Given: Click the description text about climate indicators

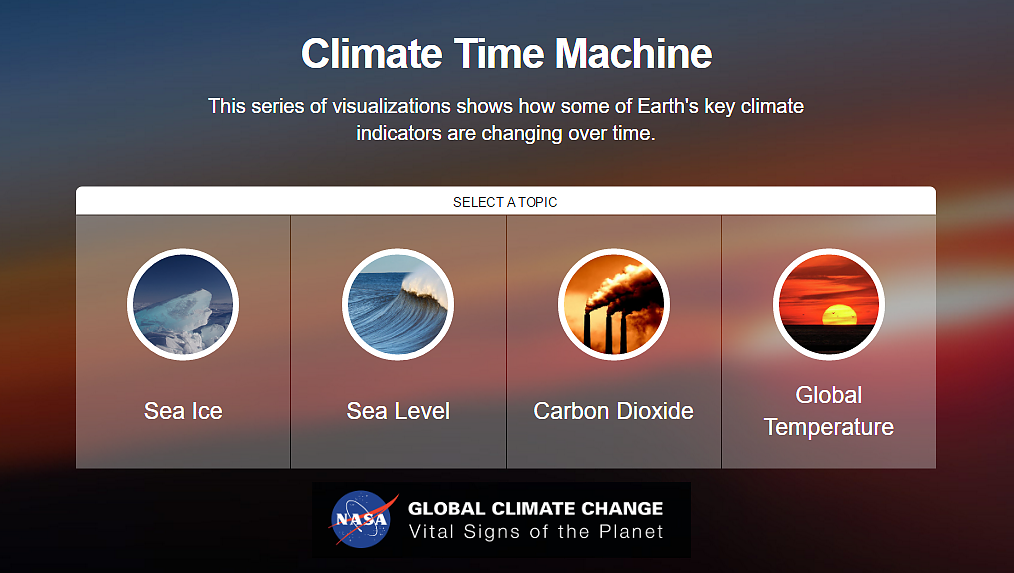Looking at the screenshot, I should [x=506, y=119].
